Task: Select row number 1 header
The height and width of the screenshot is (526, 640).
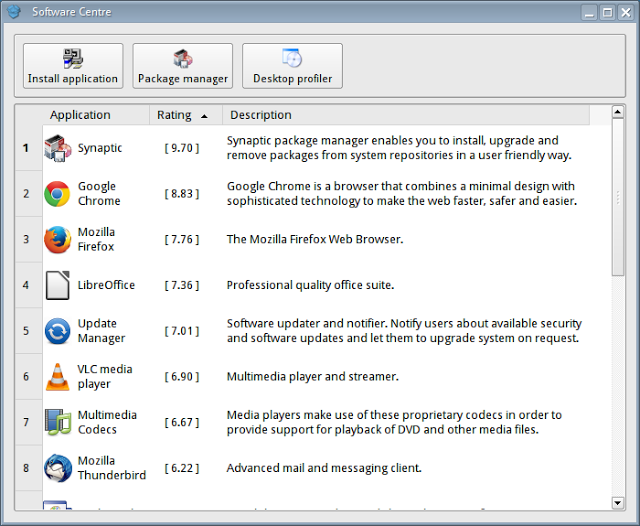Action: (x=29, y=148)
